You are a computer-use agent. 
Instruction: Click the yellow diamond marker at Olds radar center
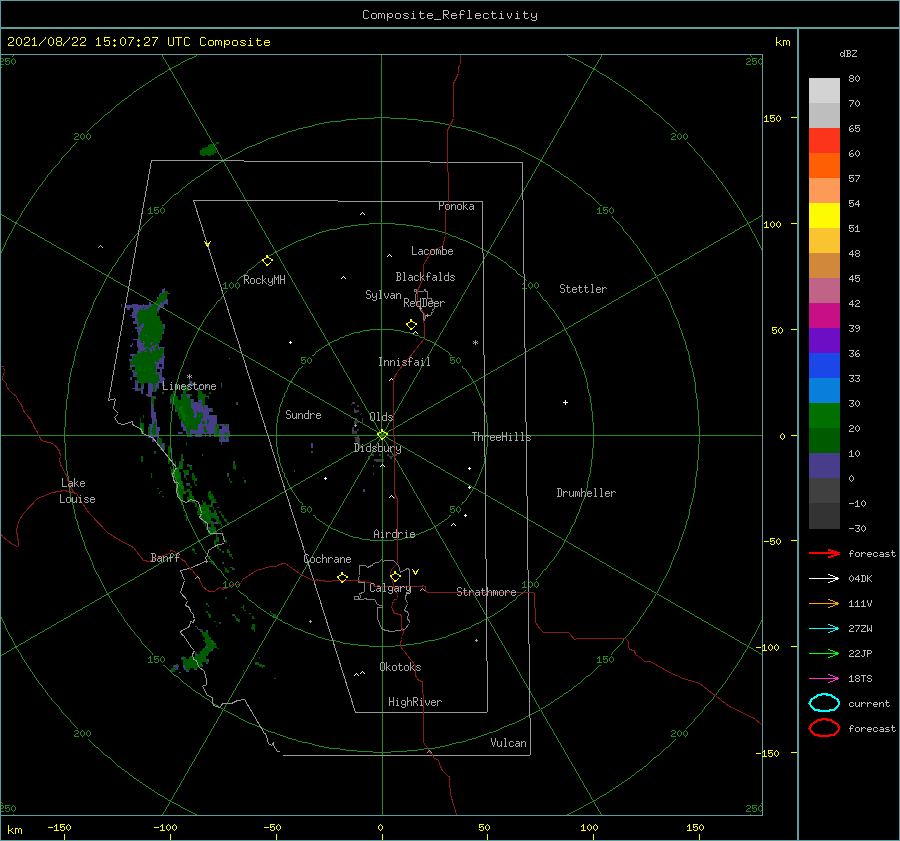pos(382,435)
